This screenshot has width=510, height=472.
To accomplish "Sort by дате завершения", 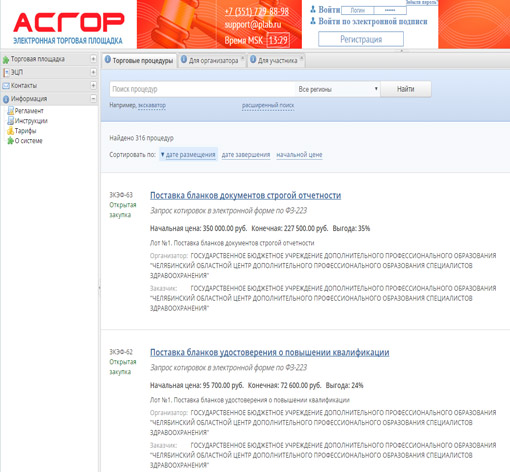I will (x=246, y=155).
